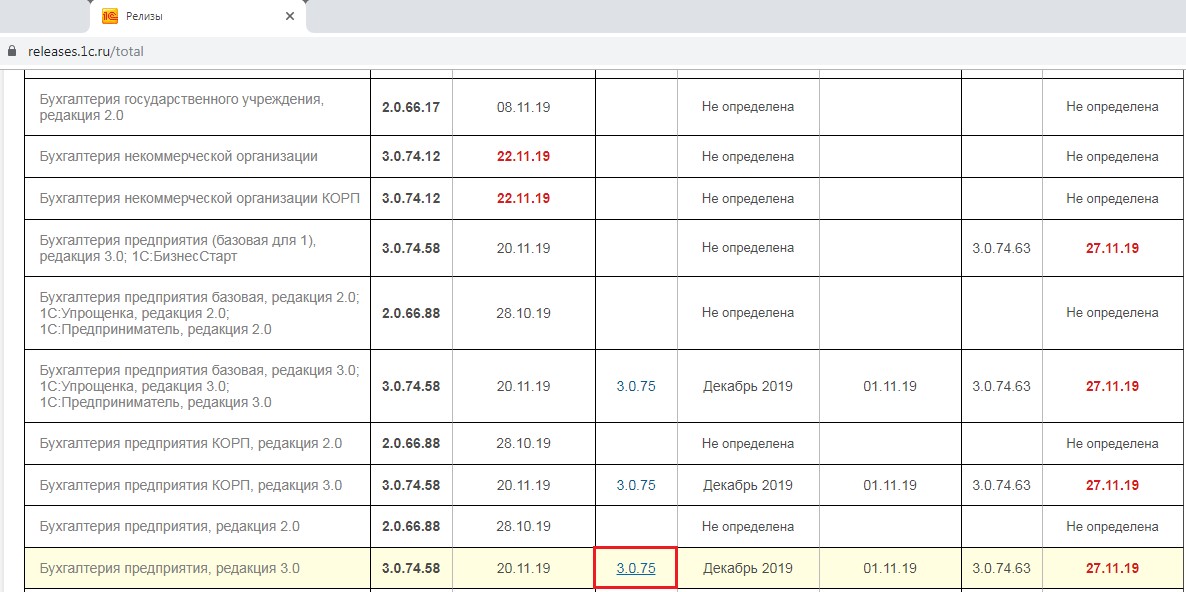Click the padlock icon in the address bar

tap(11, 52)
